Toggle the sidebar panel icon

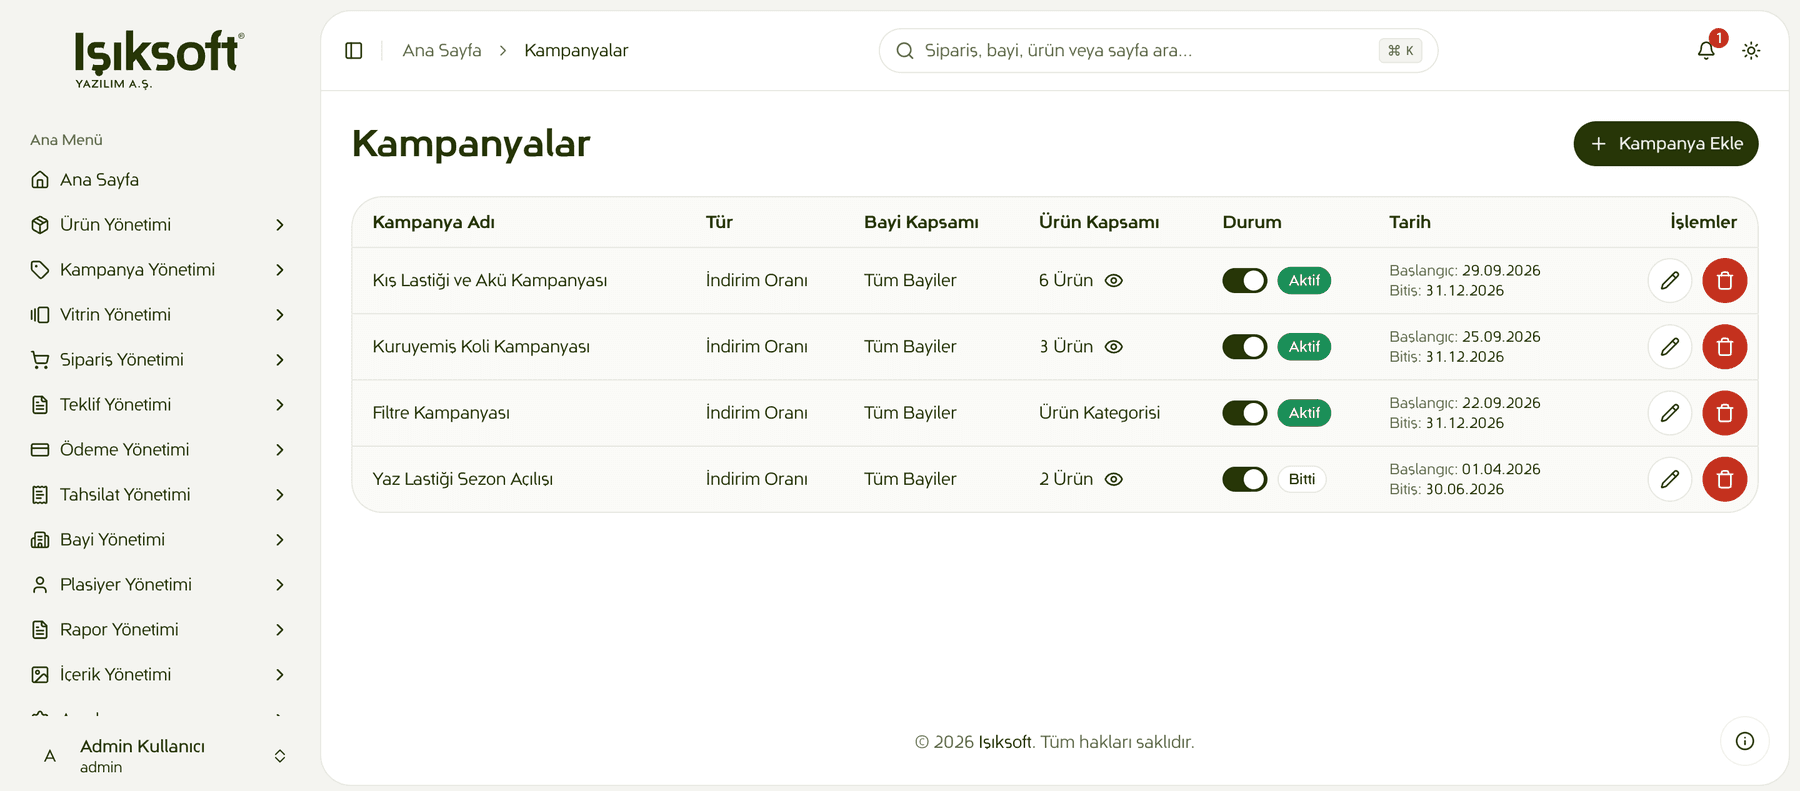[354, 50]
